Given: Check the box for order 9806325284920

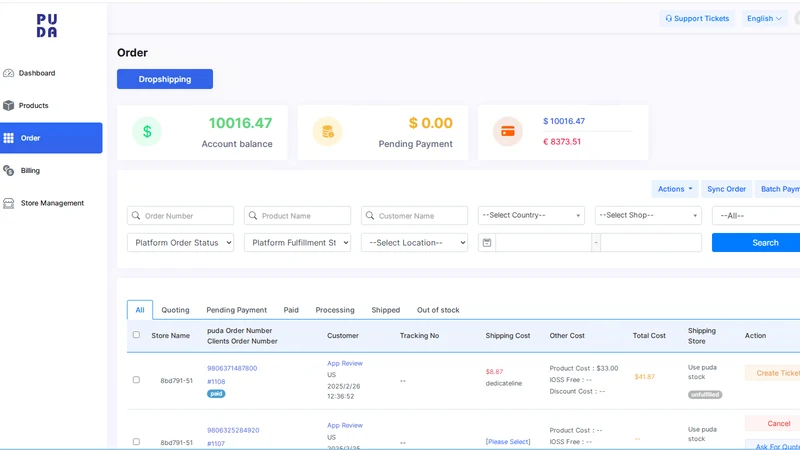Looking at the screenshot, I should pos(136,442).
